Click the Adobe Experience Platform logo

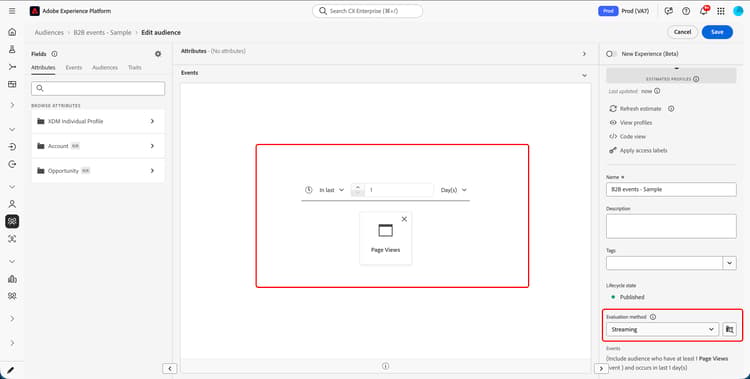coord(34,11)
